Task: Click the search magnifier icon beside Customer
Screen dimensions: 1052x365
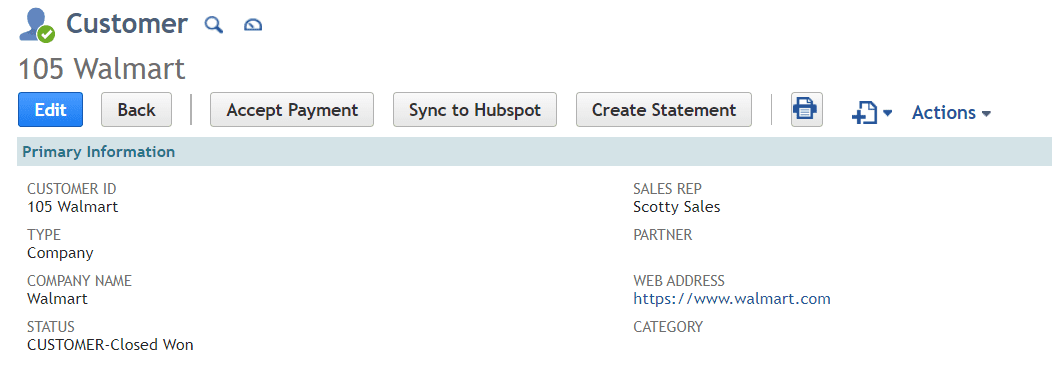Action: [x=214, y=25]
